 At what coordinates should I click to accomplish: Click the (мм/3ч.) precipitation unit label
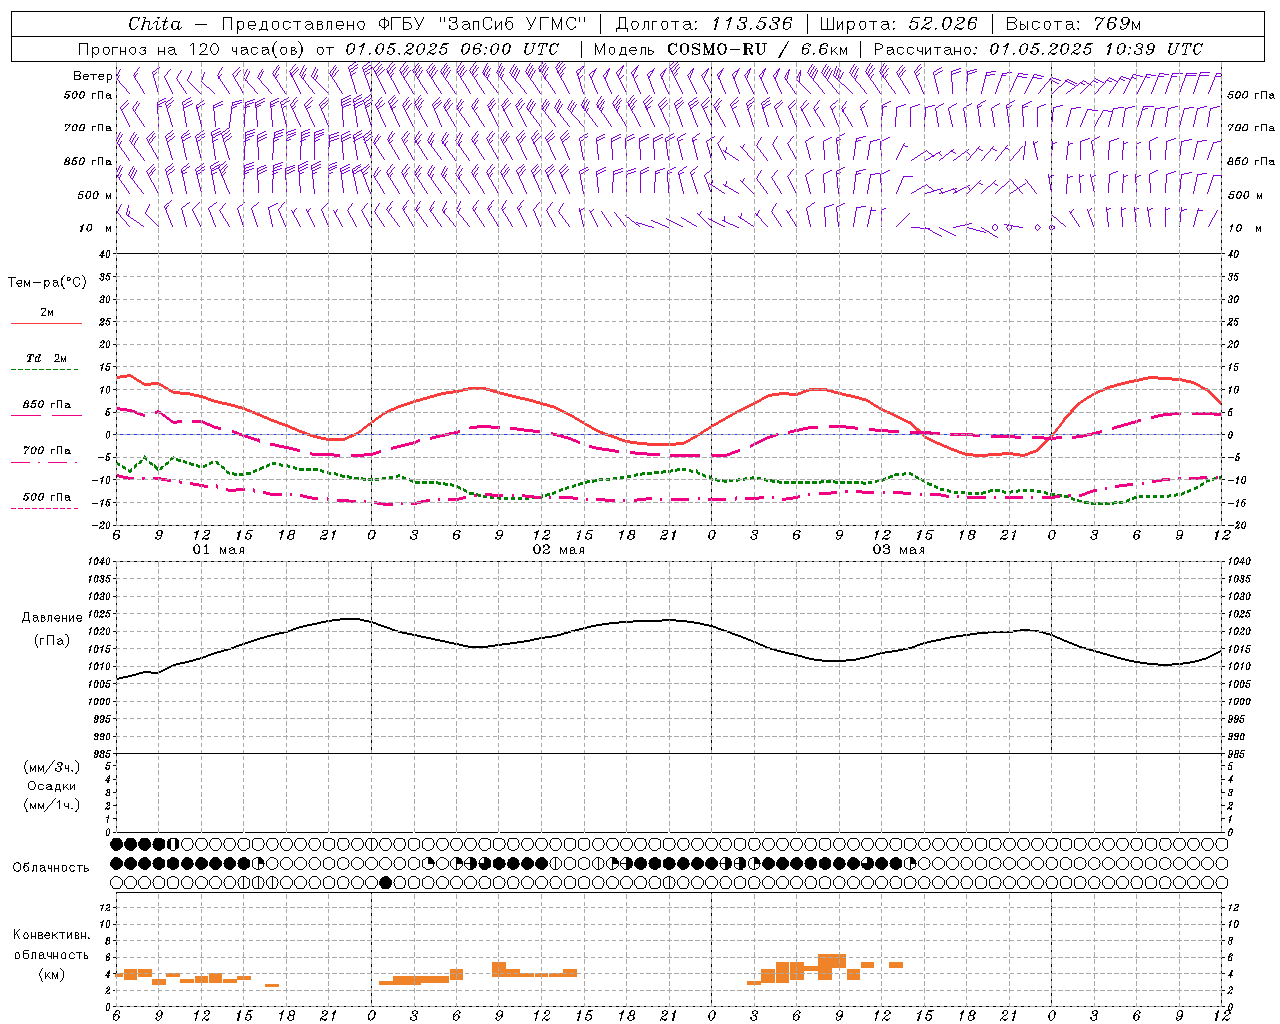[x=52, y=767]
